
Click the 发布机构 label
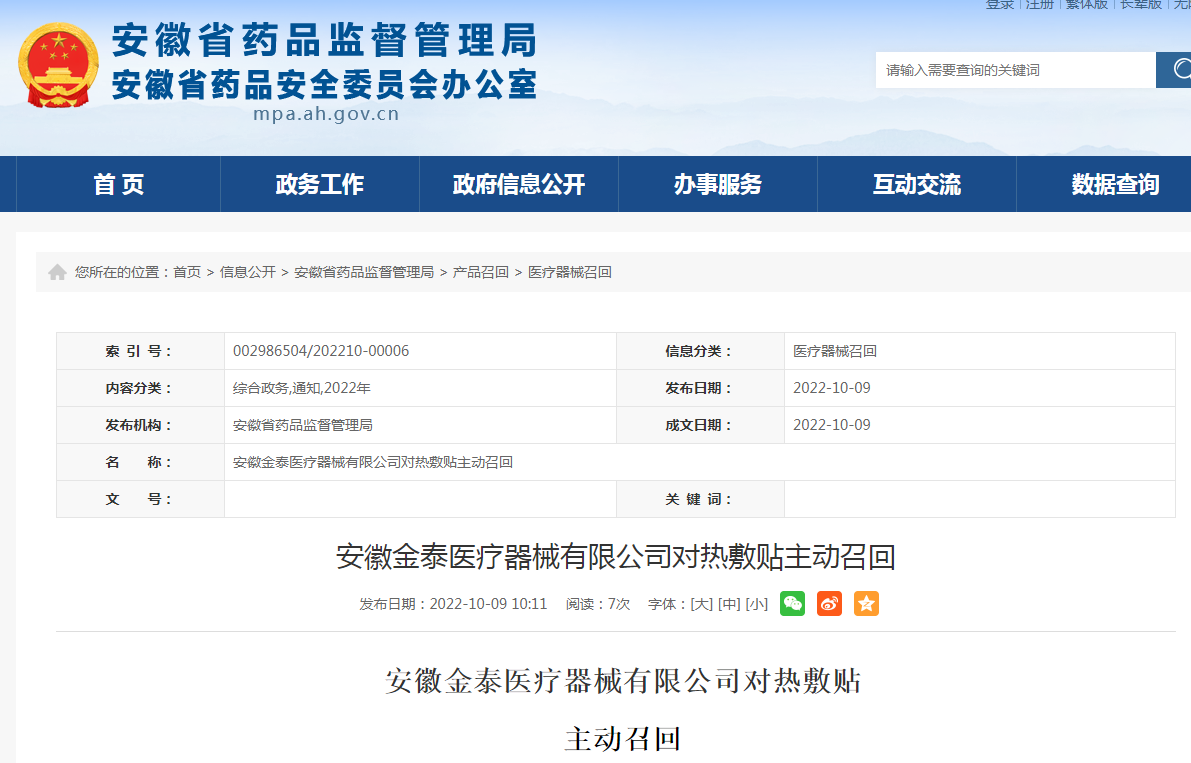pos(140,425)
